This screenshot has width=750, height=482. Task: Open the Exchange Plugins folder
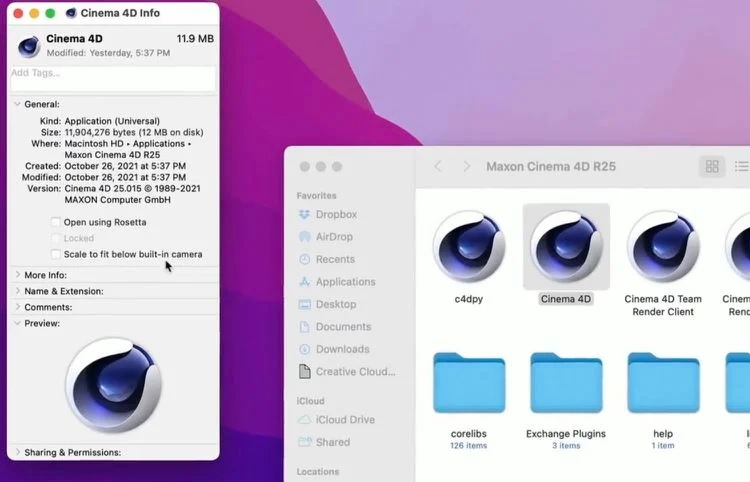(x=565, y=383)
